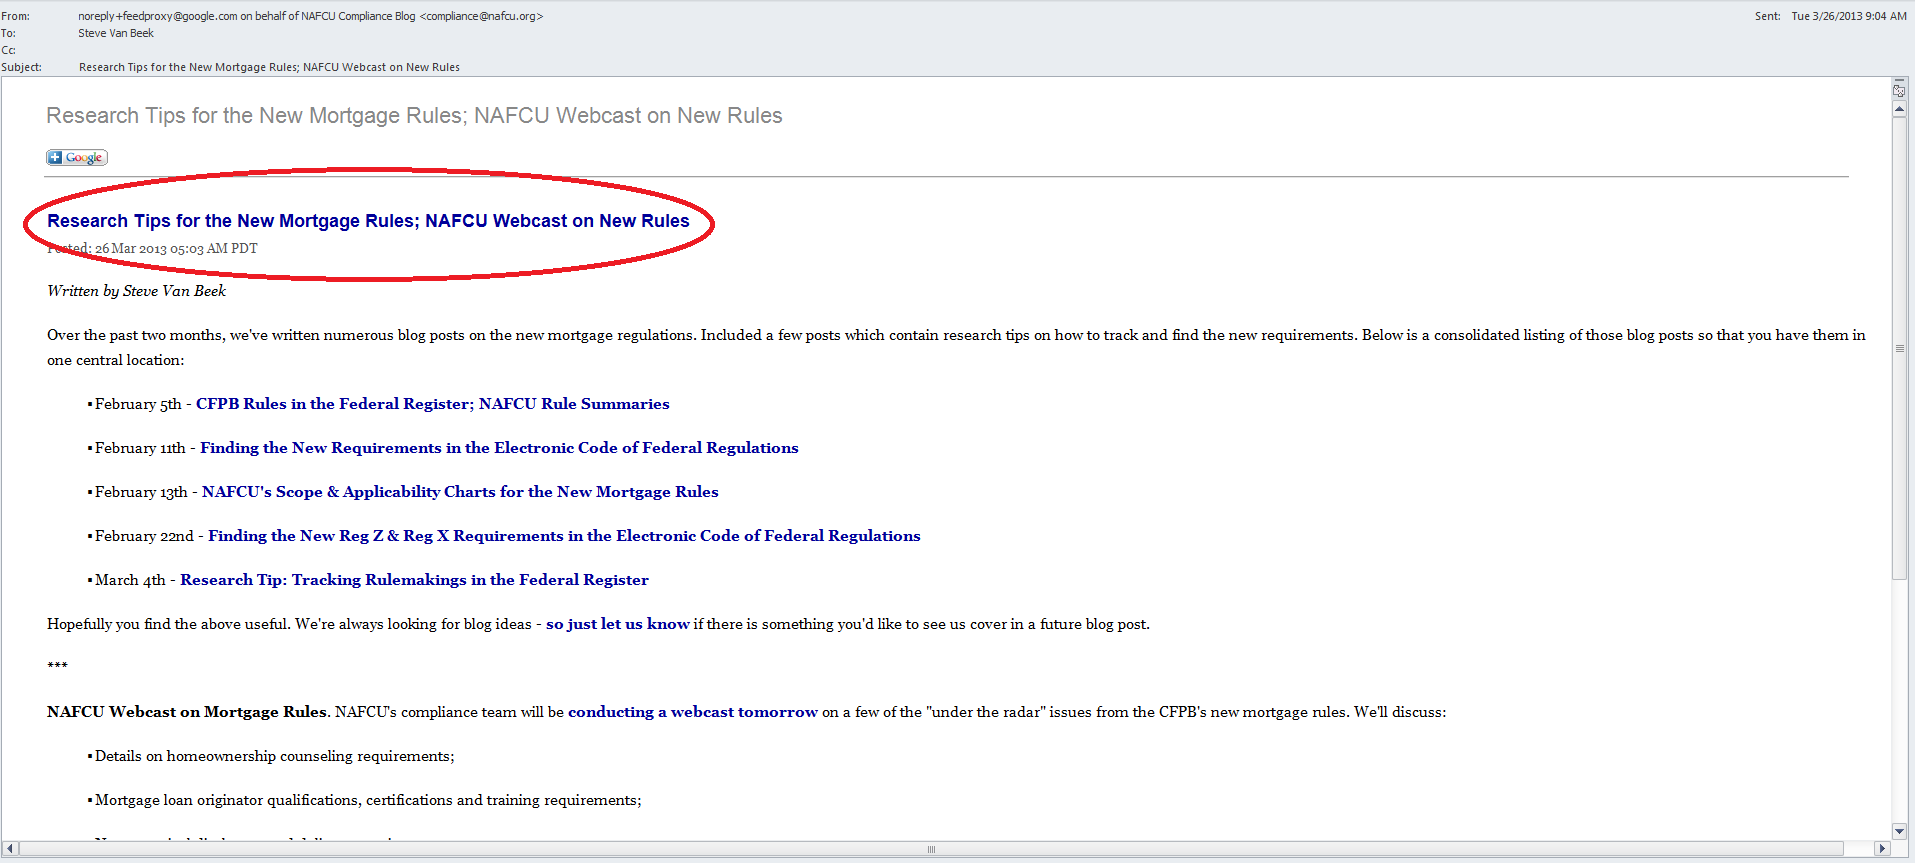Click the gray email heading title text
The image size is (1915, 863).
(x=414, y=116)
